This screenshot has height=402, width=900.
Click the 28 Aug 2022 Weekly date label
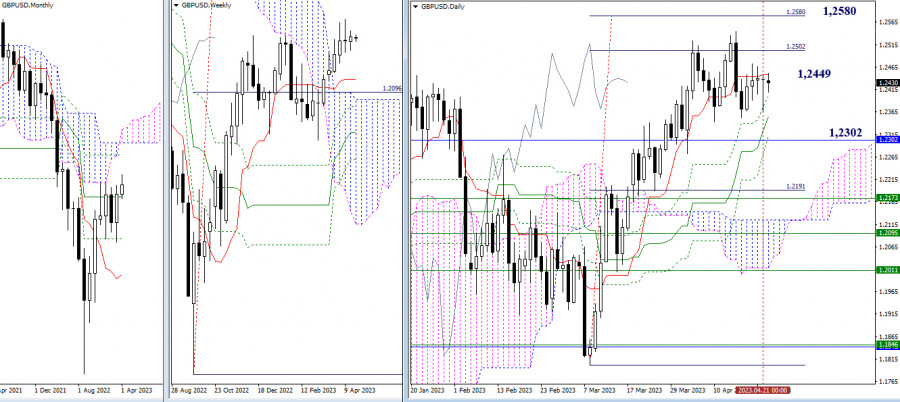(x=188, y=390)
